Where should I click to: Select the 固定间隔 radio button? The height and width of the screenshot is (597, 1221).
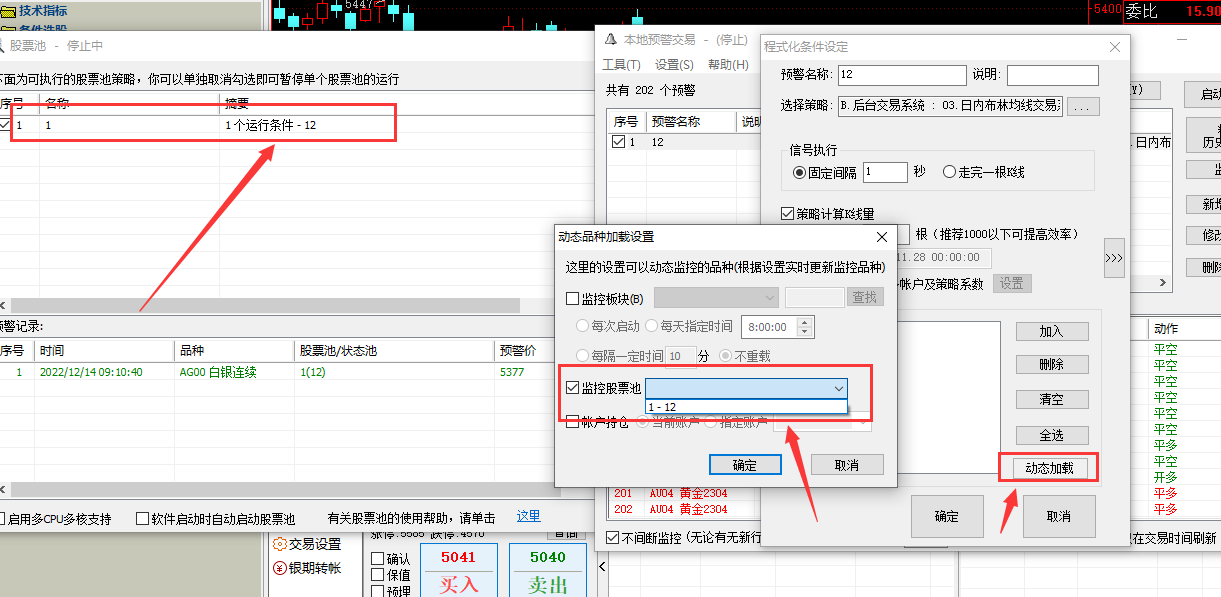799,172
